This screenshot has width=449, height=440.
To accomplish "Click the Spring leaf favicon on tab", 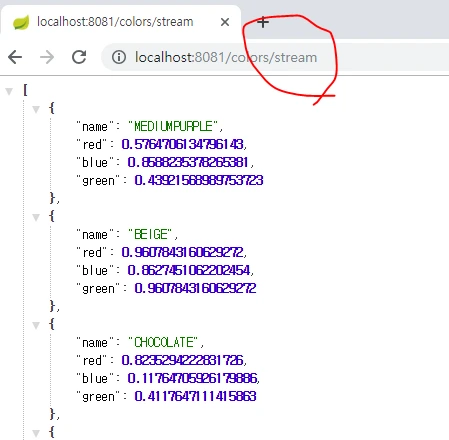I will [x=21, y=22].
